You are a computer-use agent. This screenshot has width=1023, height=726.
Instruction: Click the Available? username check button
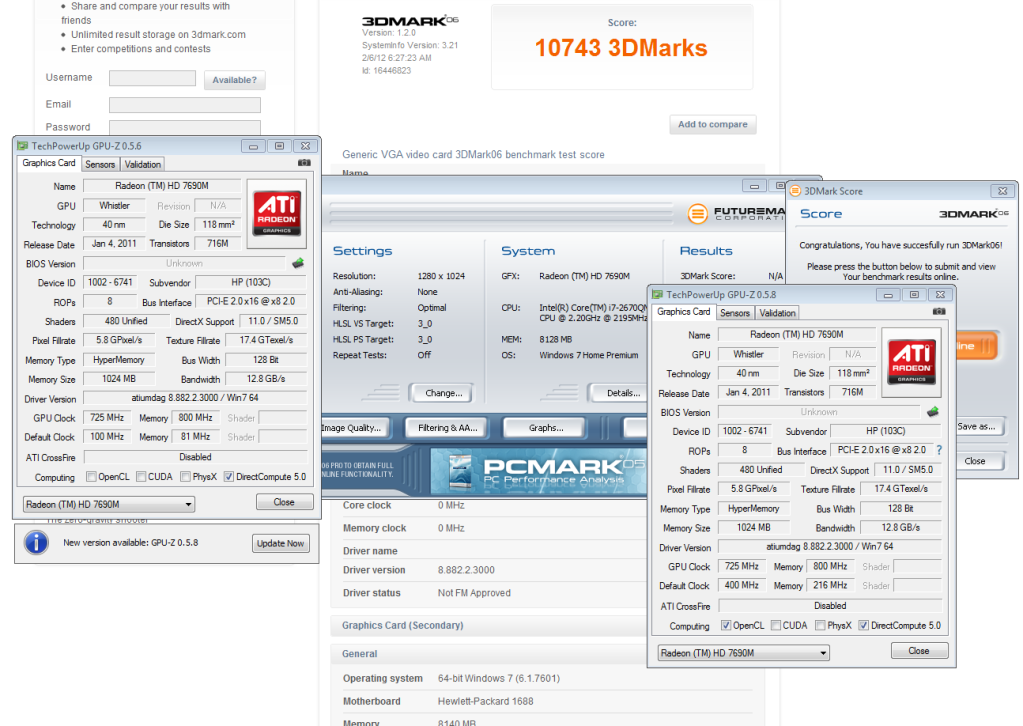[234, 80]
